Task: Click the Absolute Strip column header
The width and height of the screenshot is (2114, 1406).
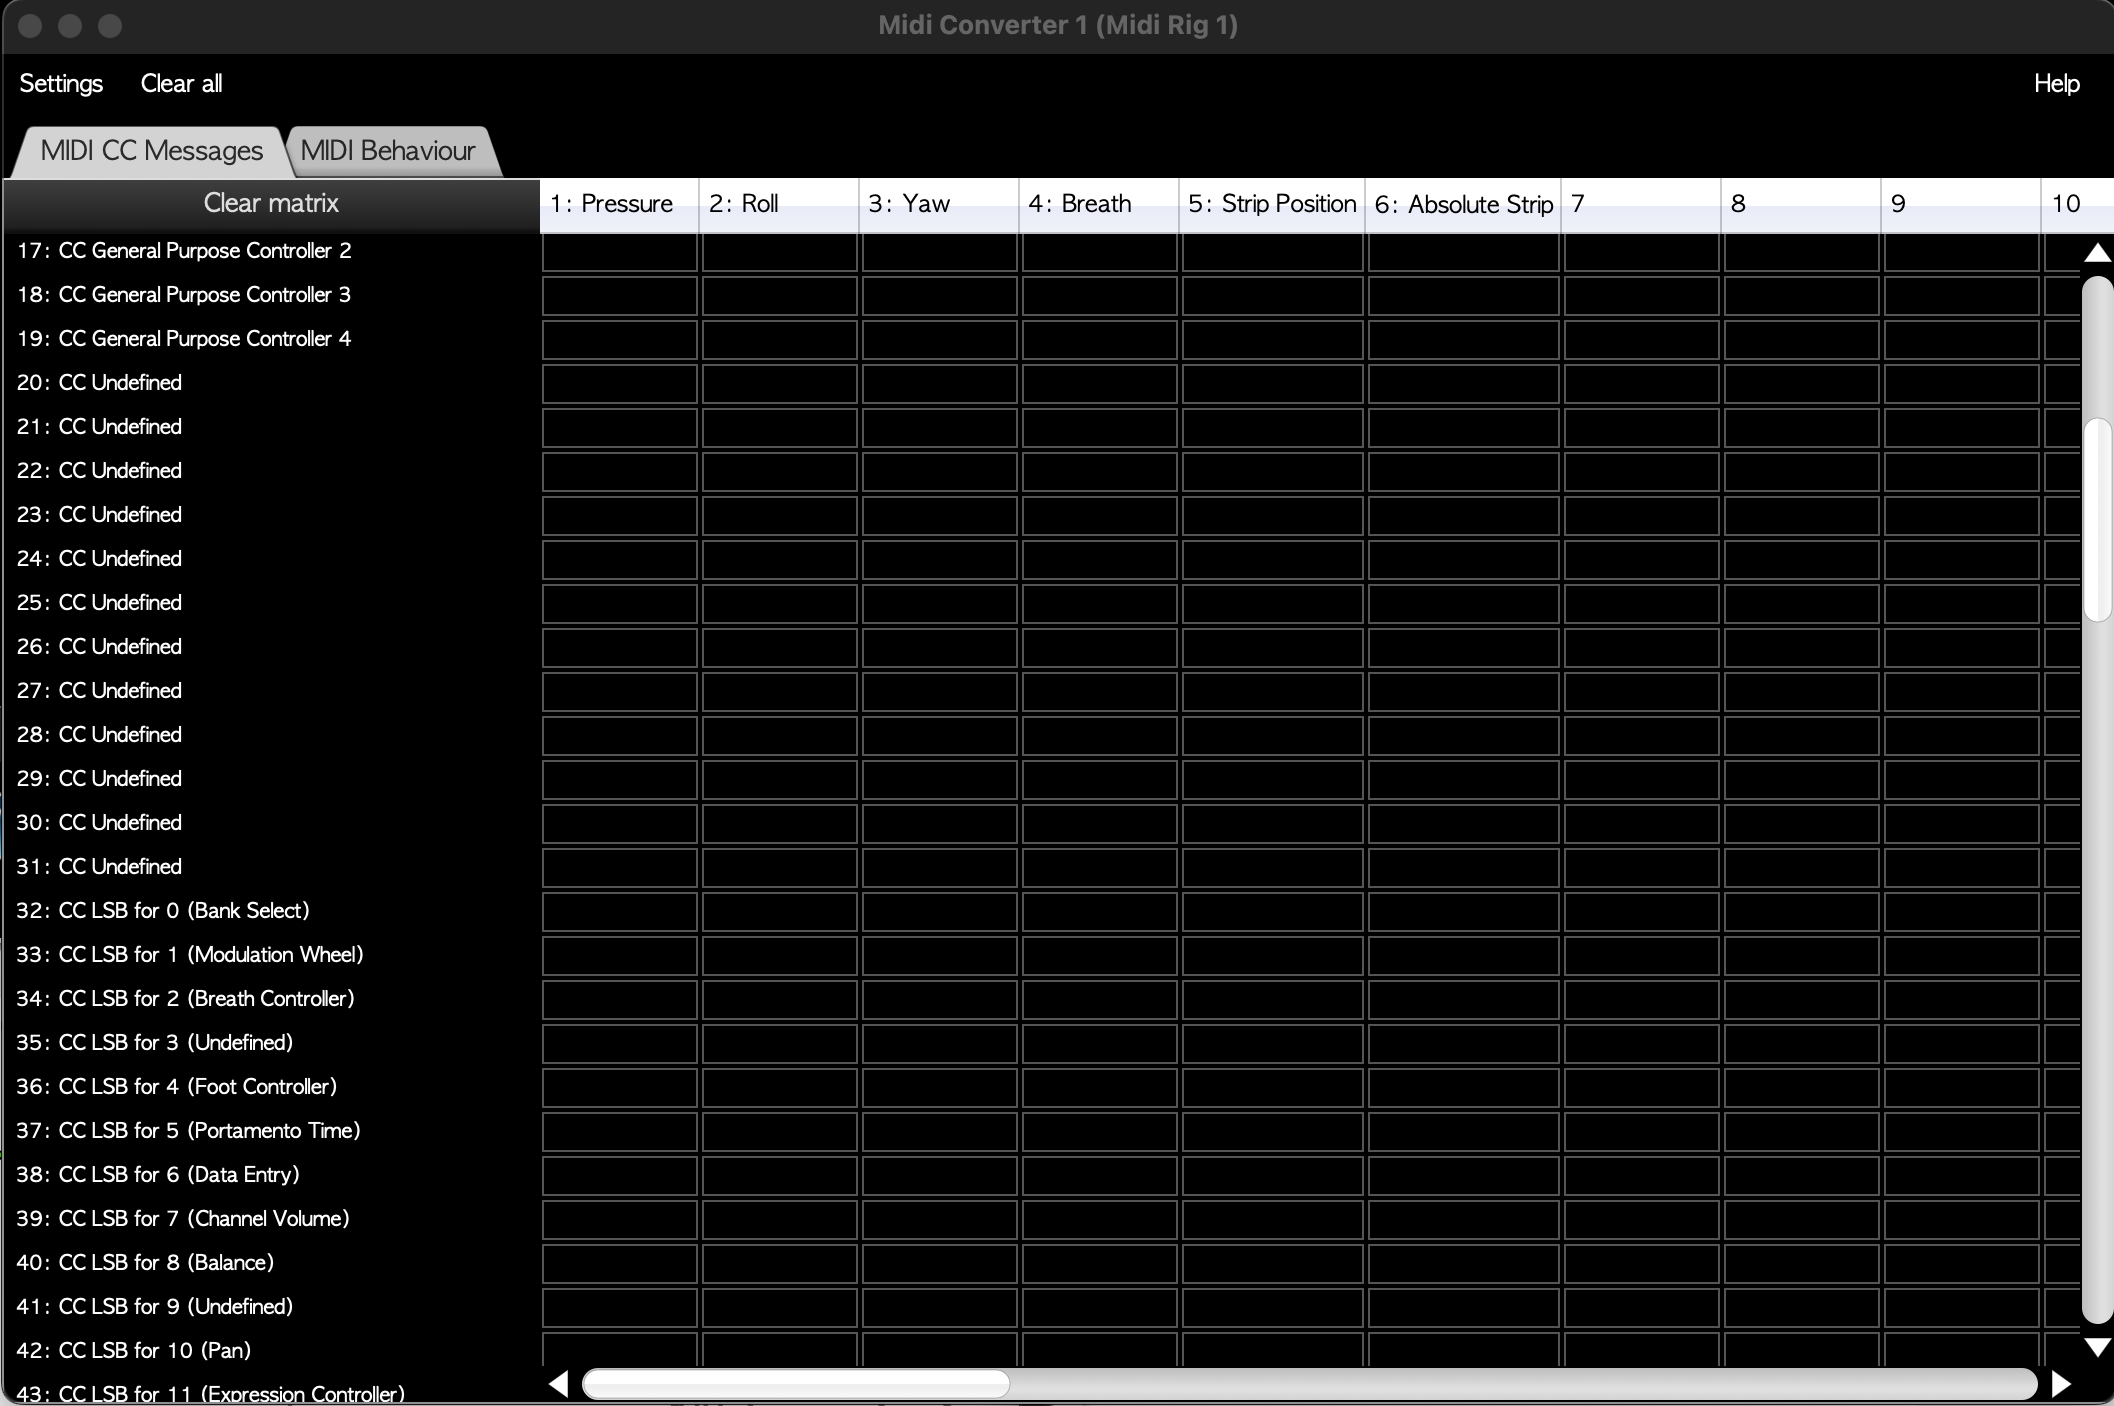Action: (1463, 204)
